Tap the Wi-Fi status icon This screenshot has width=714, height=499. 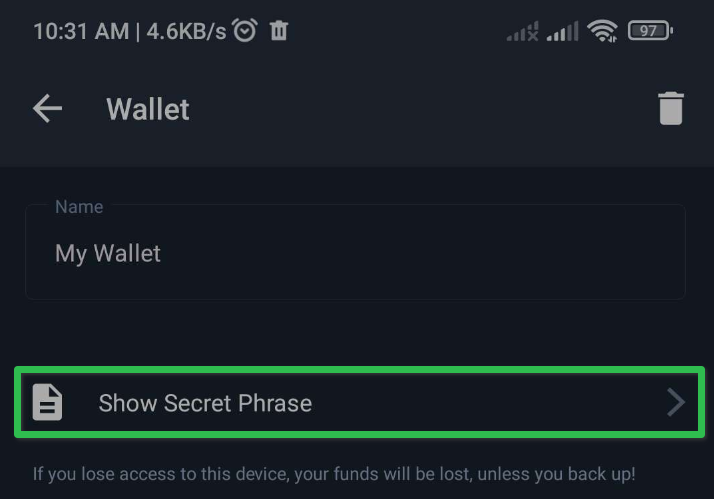[x=602, y=31]
